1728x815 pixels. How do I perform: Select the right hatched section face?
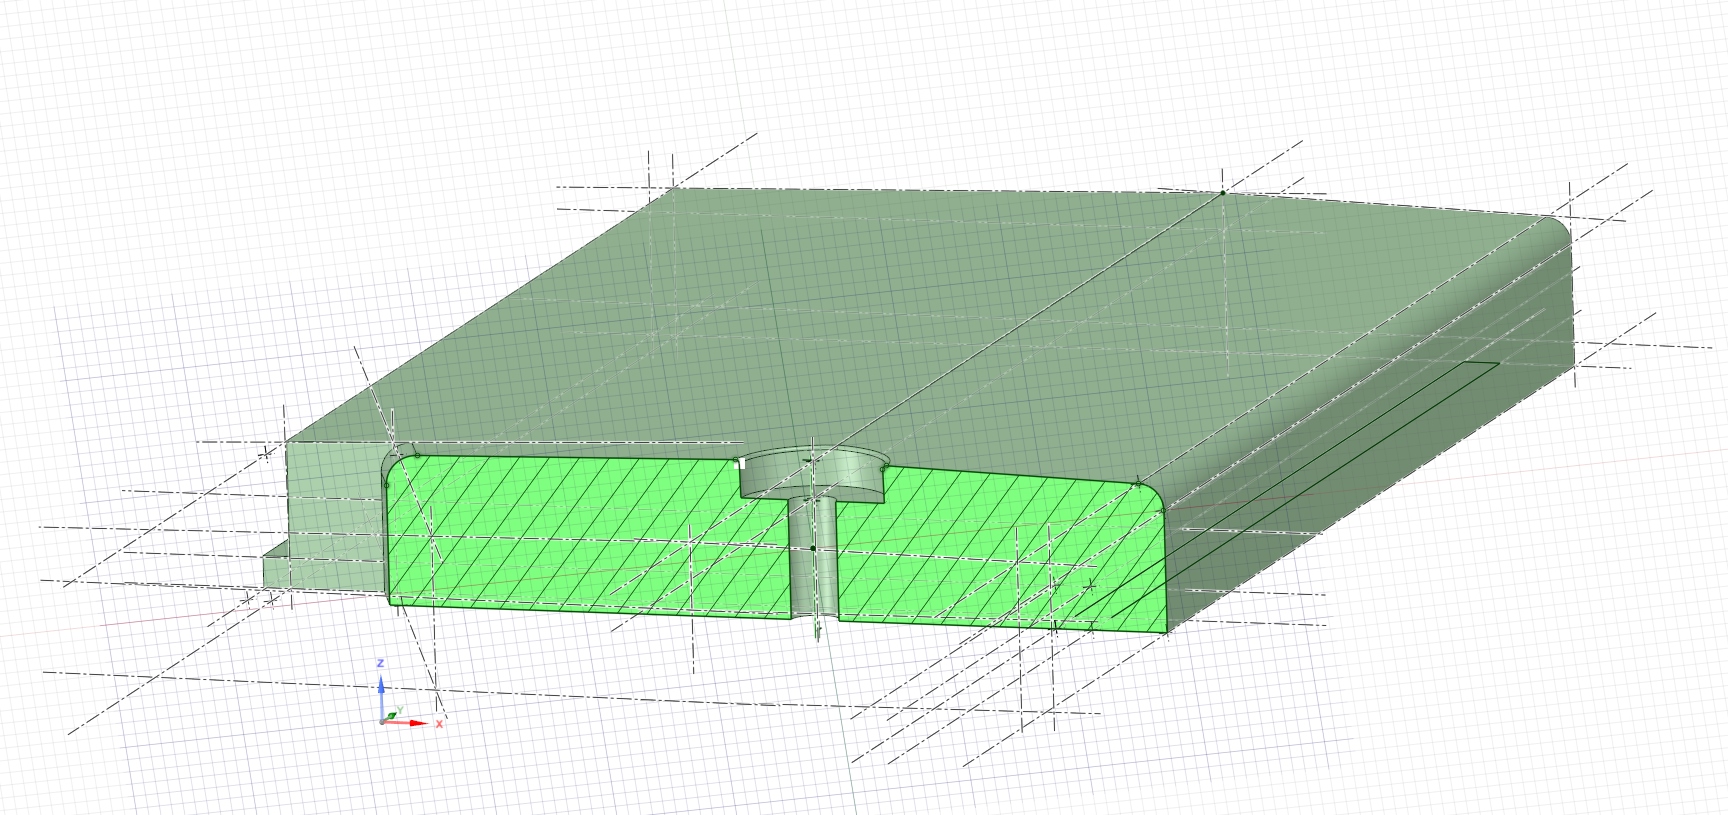coord(1000,550)
